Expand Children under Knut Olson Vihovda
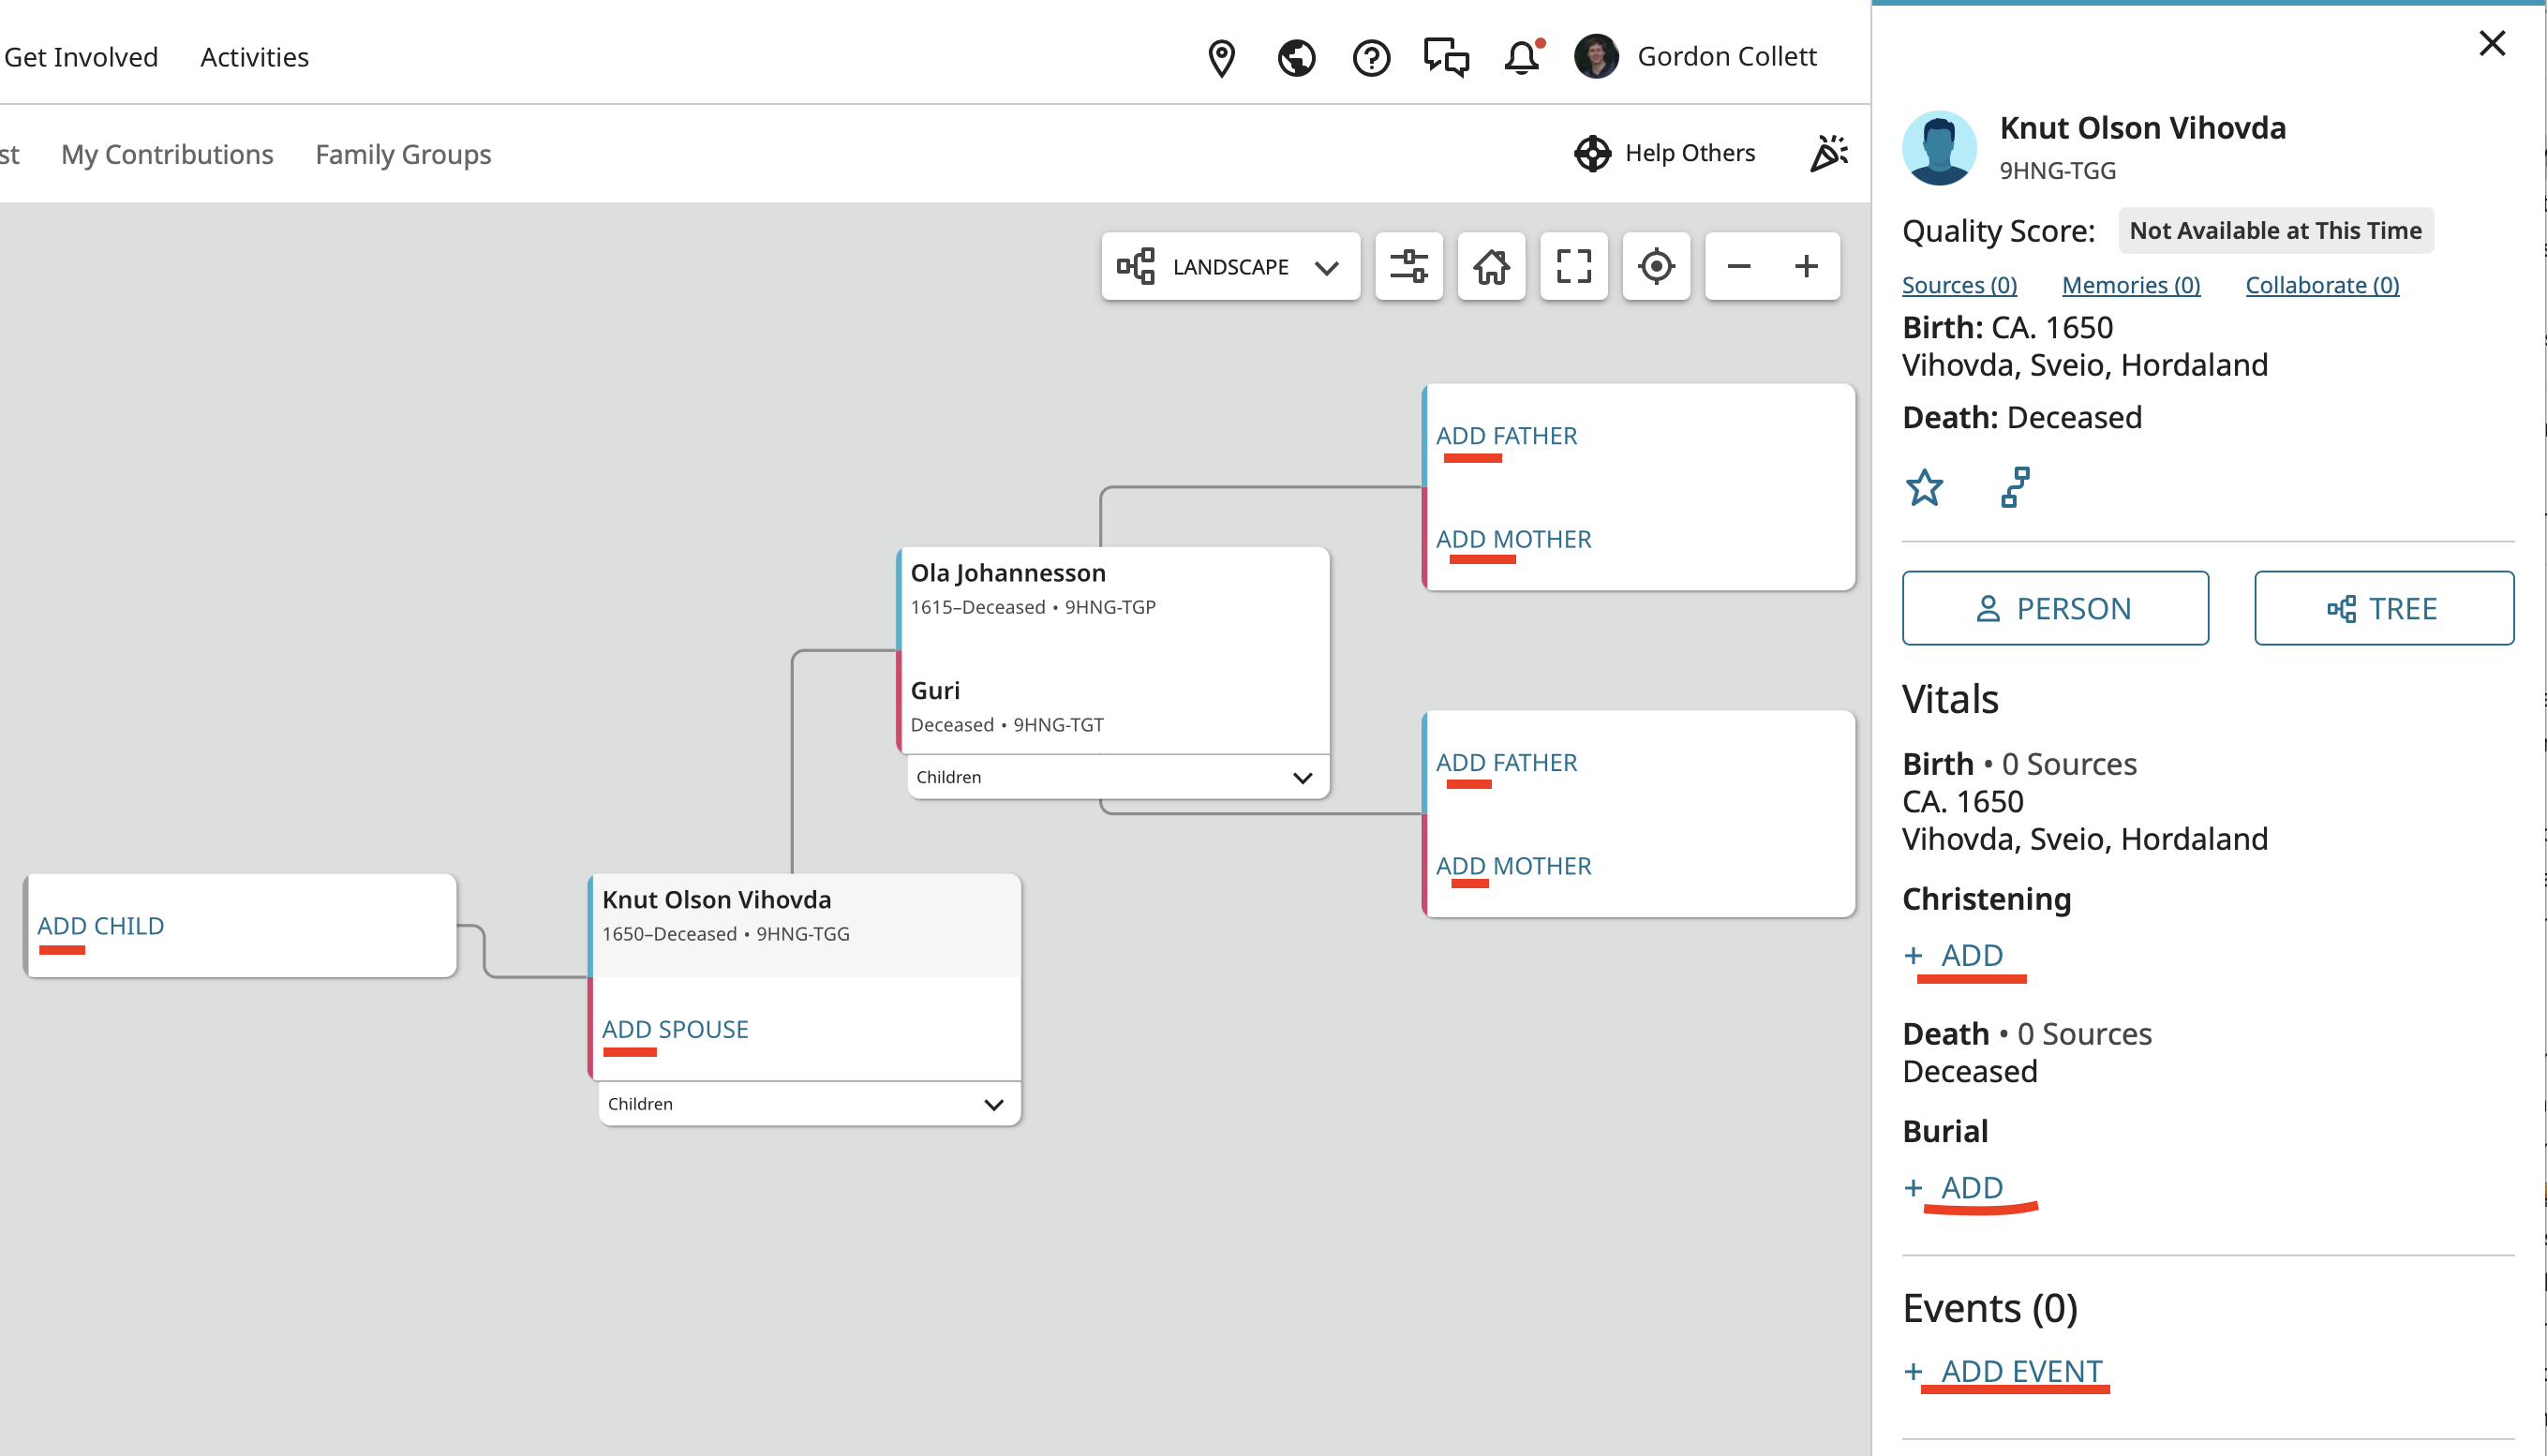Image resolution: width=2547 pixels, height=1456 pixels. tap(808, 1104)
